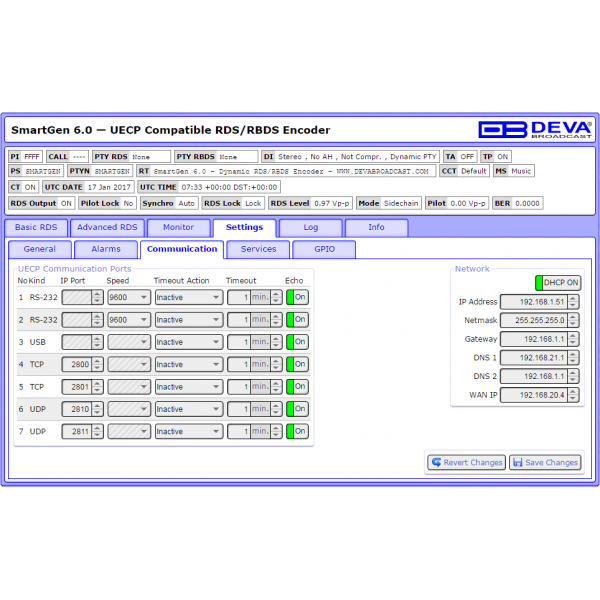The width and height of the screenshot is (600, 600).
Task: Toggle Echo On for port 4 TCP
Action: point(297,364)
